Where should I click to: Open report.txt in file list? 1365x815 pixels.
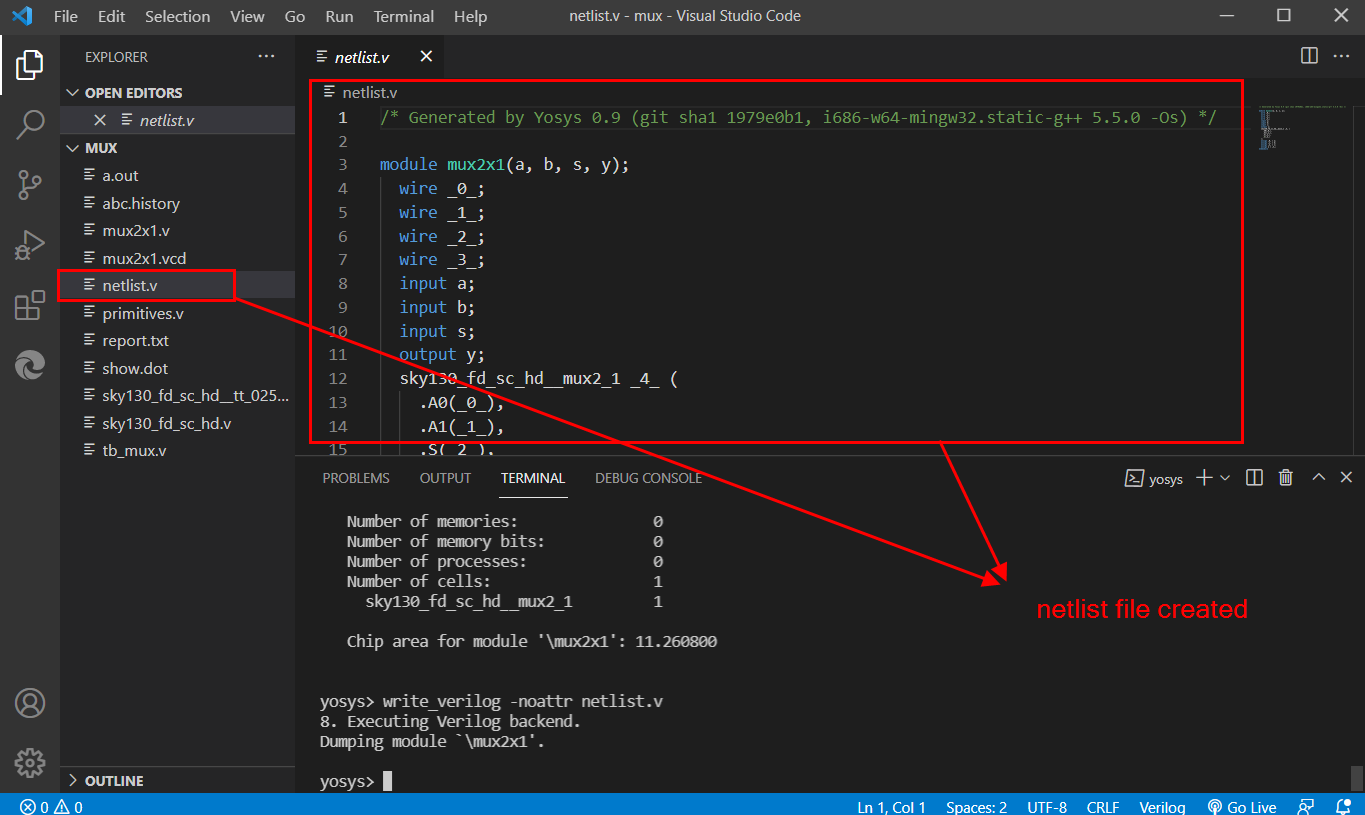pos(177,340)
